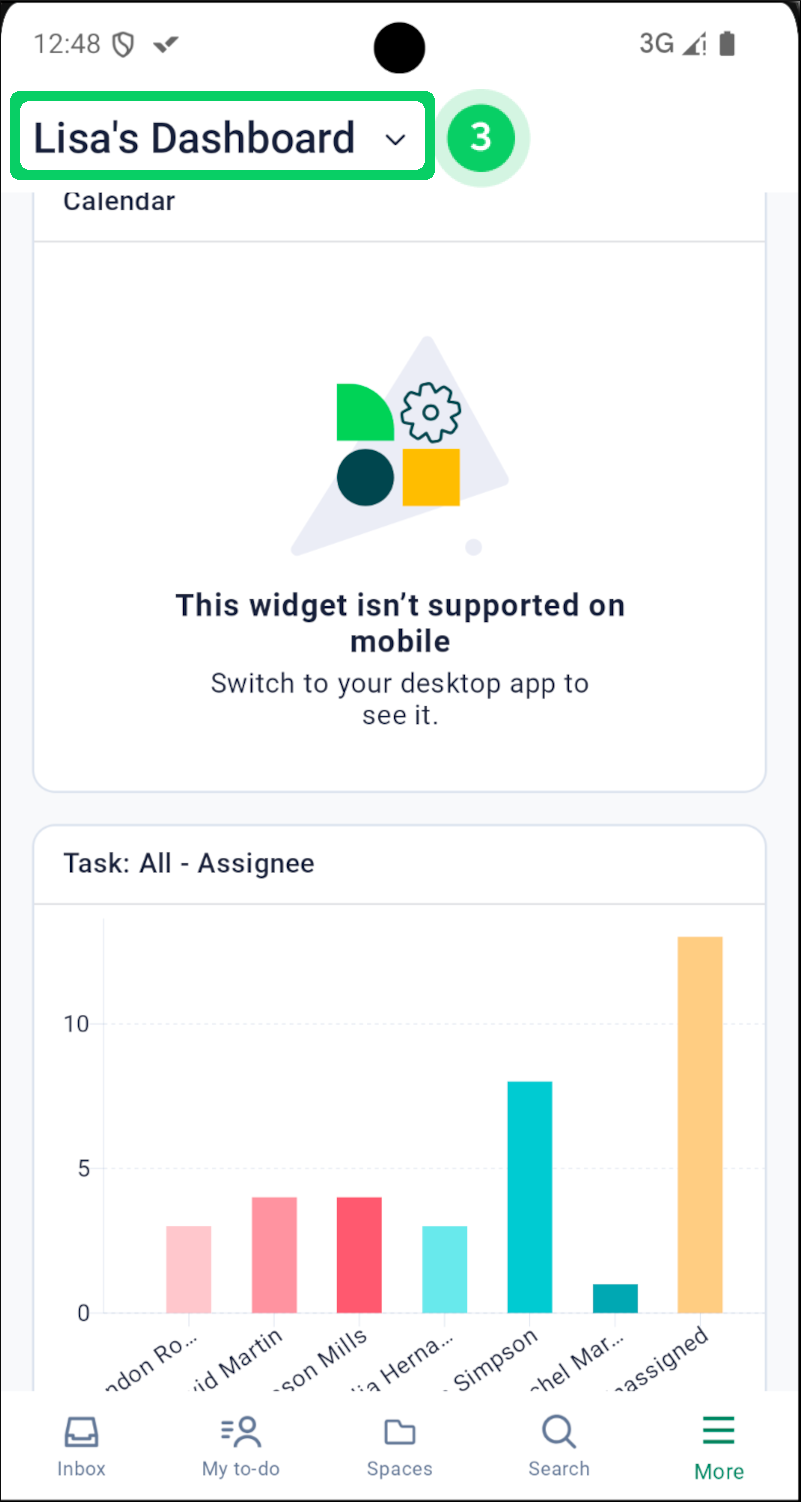This screenshot has width=801, height=1502.
Task: Open the Spaces folder icon
Action: pyautogui.click(x=399, y=1444)
